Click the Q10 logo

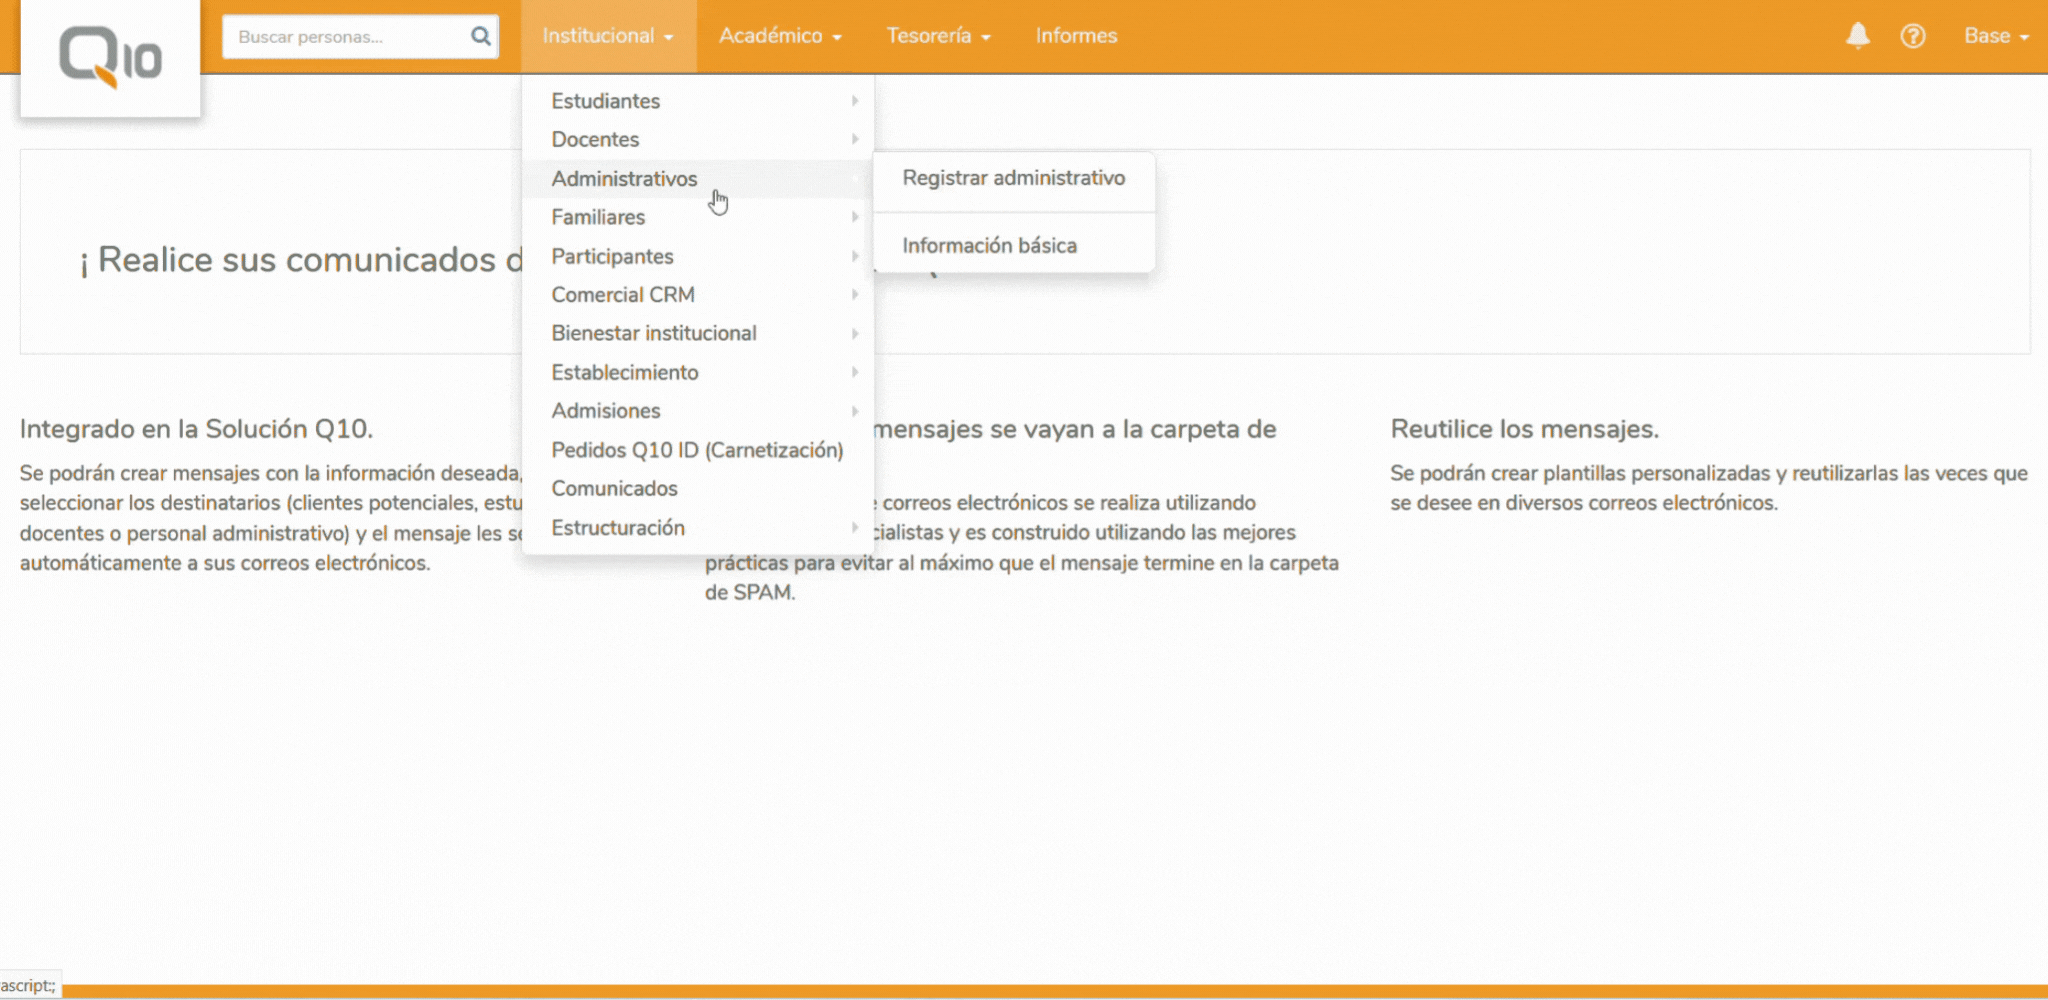pos(110,57)
